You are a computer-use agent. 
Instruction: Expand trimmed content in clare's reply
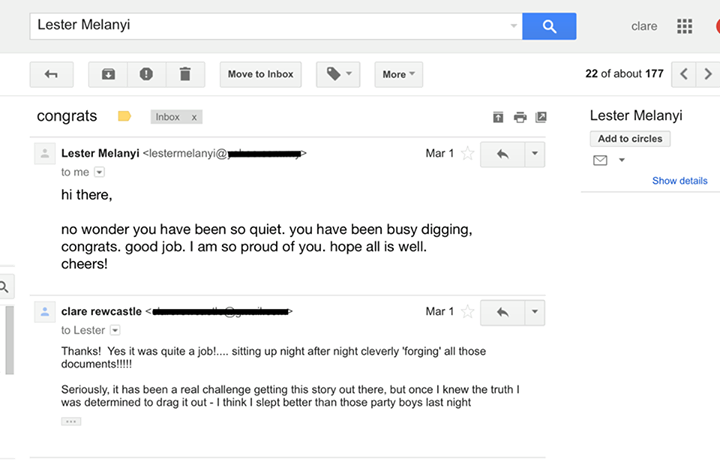[71, 421]
